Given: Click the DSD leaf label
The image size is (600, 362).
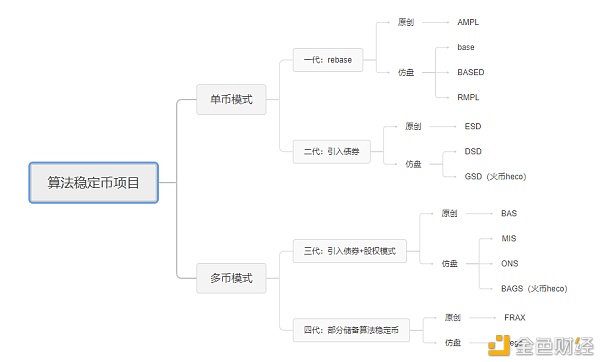Looking at the screenshot, I should (x=473, y=152).
